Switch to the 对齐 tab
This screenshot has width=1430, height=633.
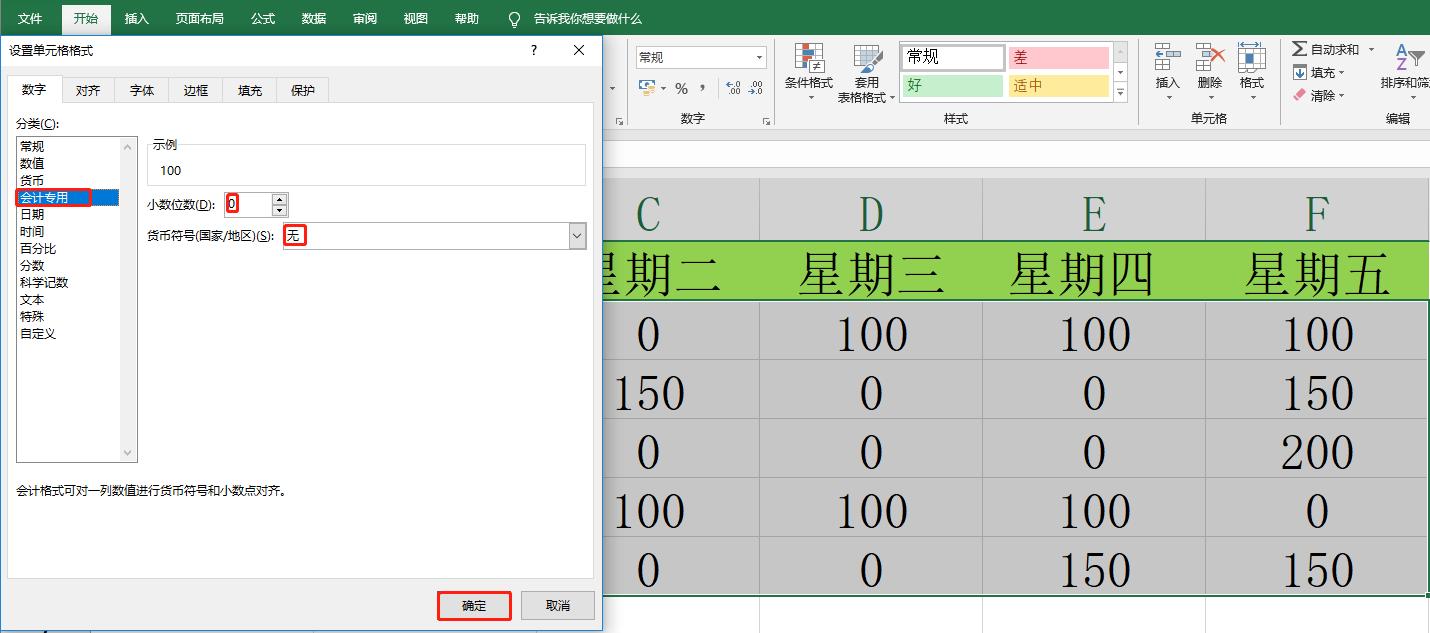tap(88, 90)
